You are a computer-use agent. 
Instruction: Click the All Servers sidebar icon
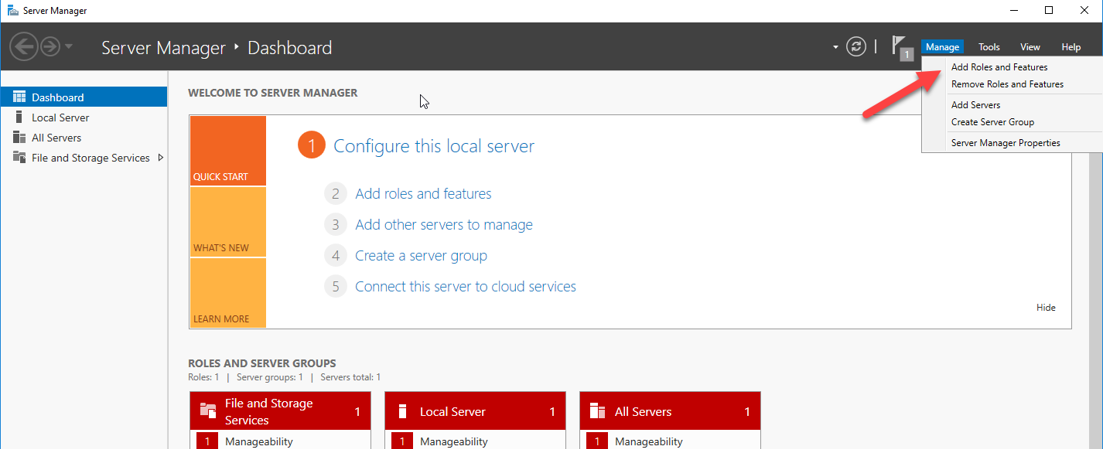(19, 137)
